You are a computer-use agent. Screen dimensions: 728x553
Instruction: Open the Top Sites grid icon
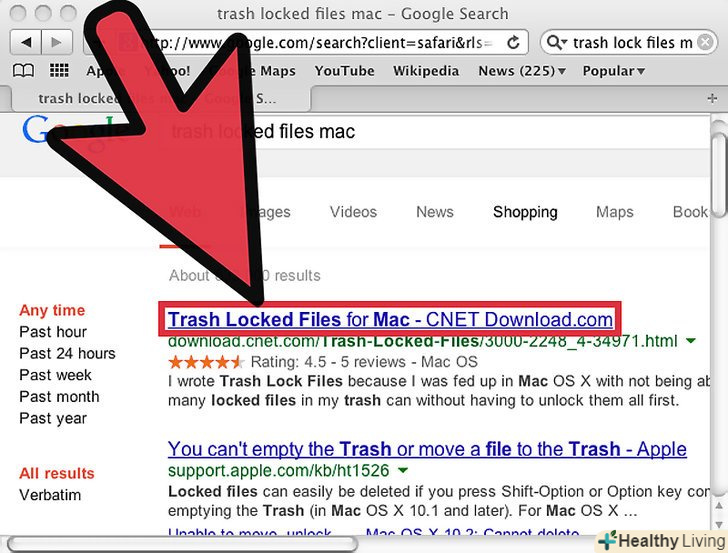click(59, 71)
